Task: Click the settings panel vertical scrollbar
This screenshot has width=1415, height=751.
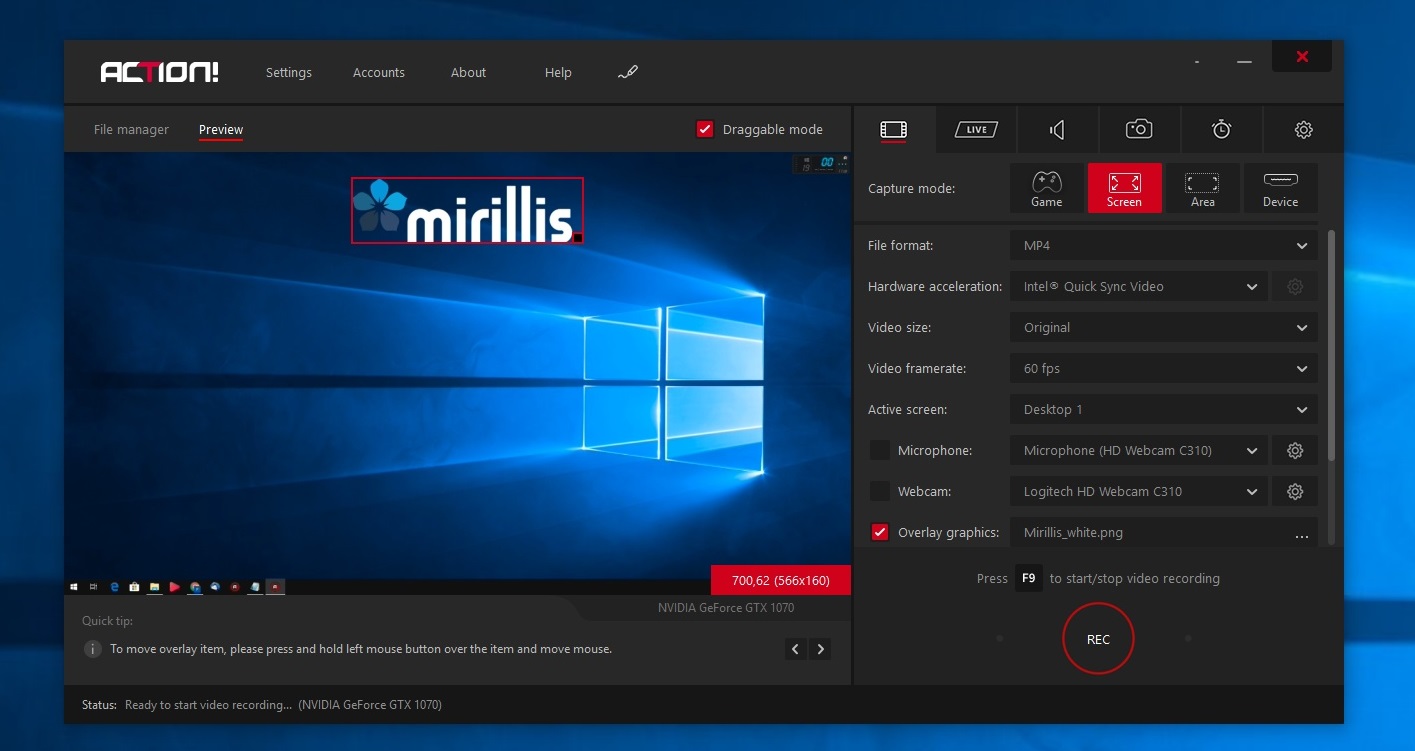Action: pos(1331,345)
